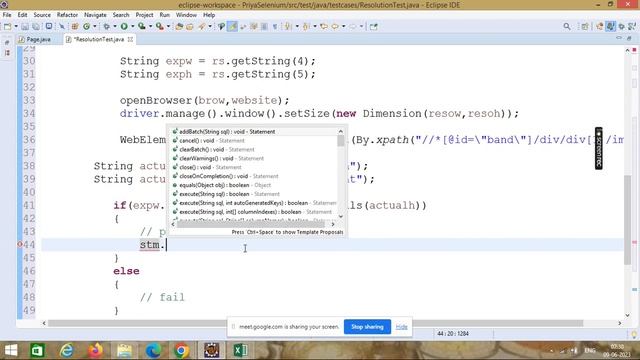Image resolution: width=640 pixels, height=360 pixels.
Task: Close the ResolutionTest.java tab
Action: point(130,40)
